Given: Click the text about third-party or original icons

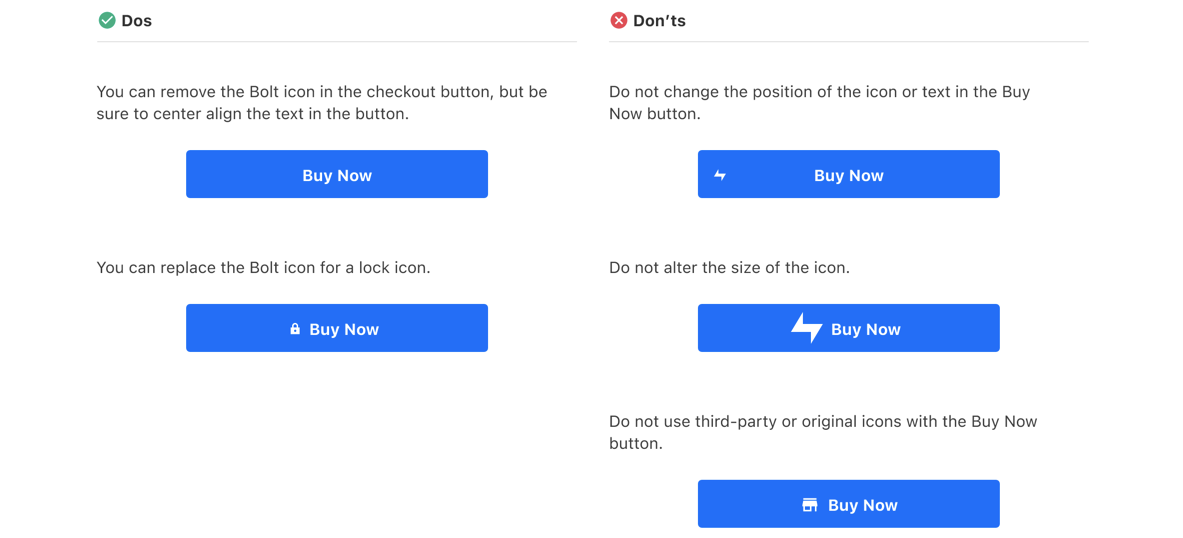Looking at the screenshot, I should [x=823, y=433].
